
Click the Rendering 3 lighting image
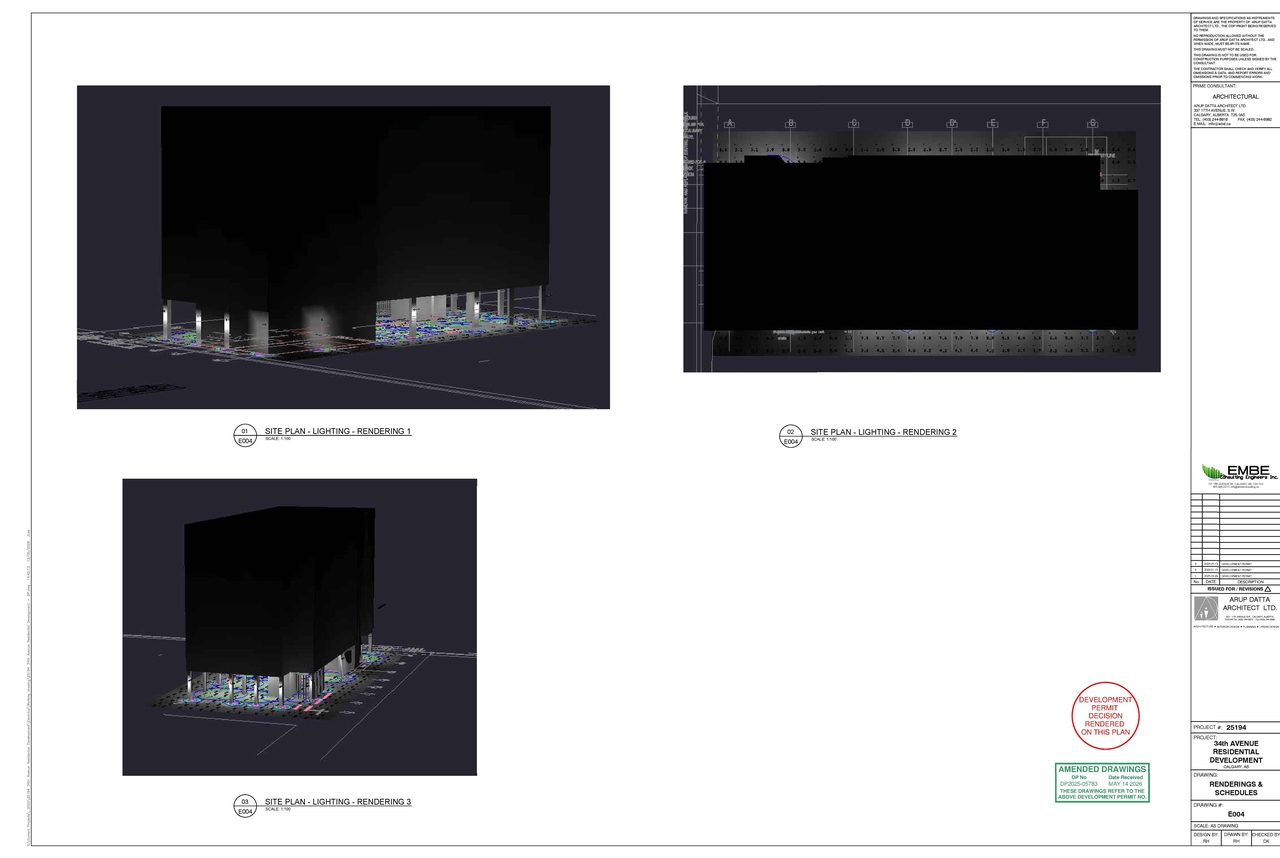pyautogui.click(x=300, y=627)
